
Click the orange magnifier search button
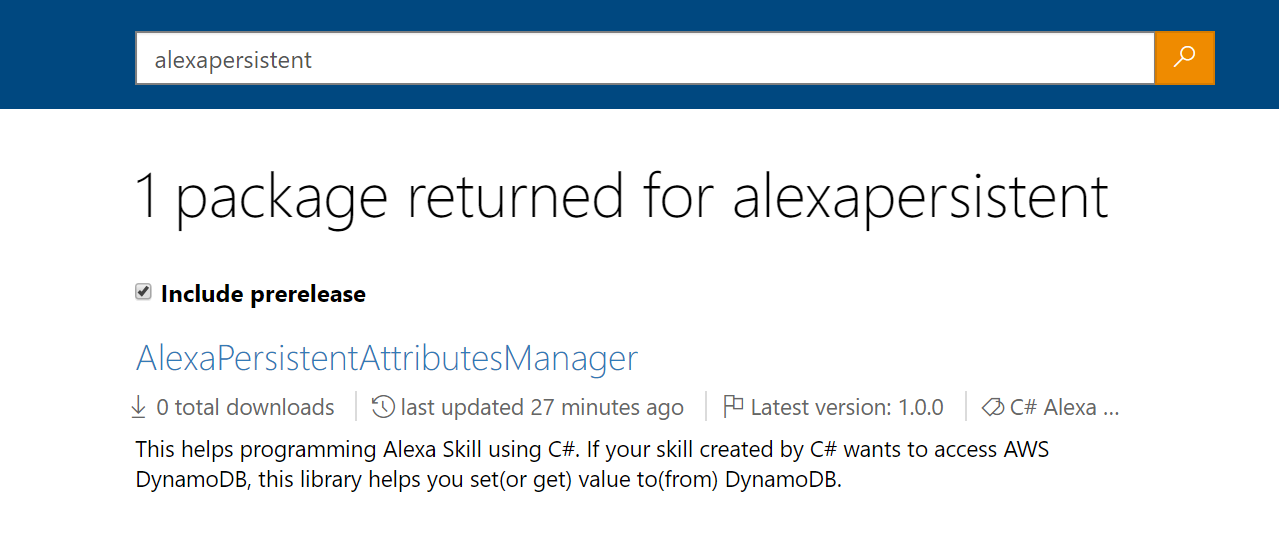tap(1184, 58)
